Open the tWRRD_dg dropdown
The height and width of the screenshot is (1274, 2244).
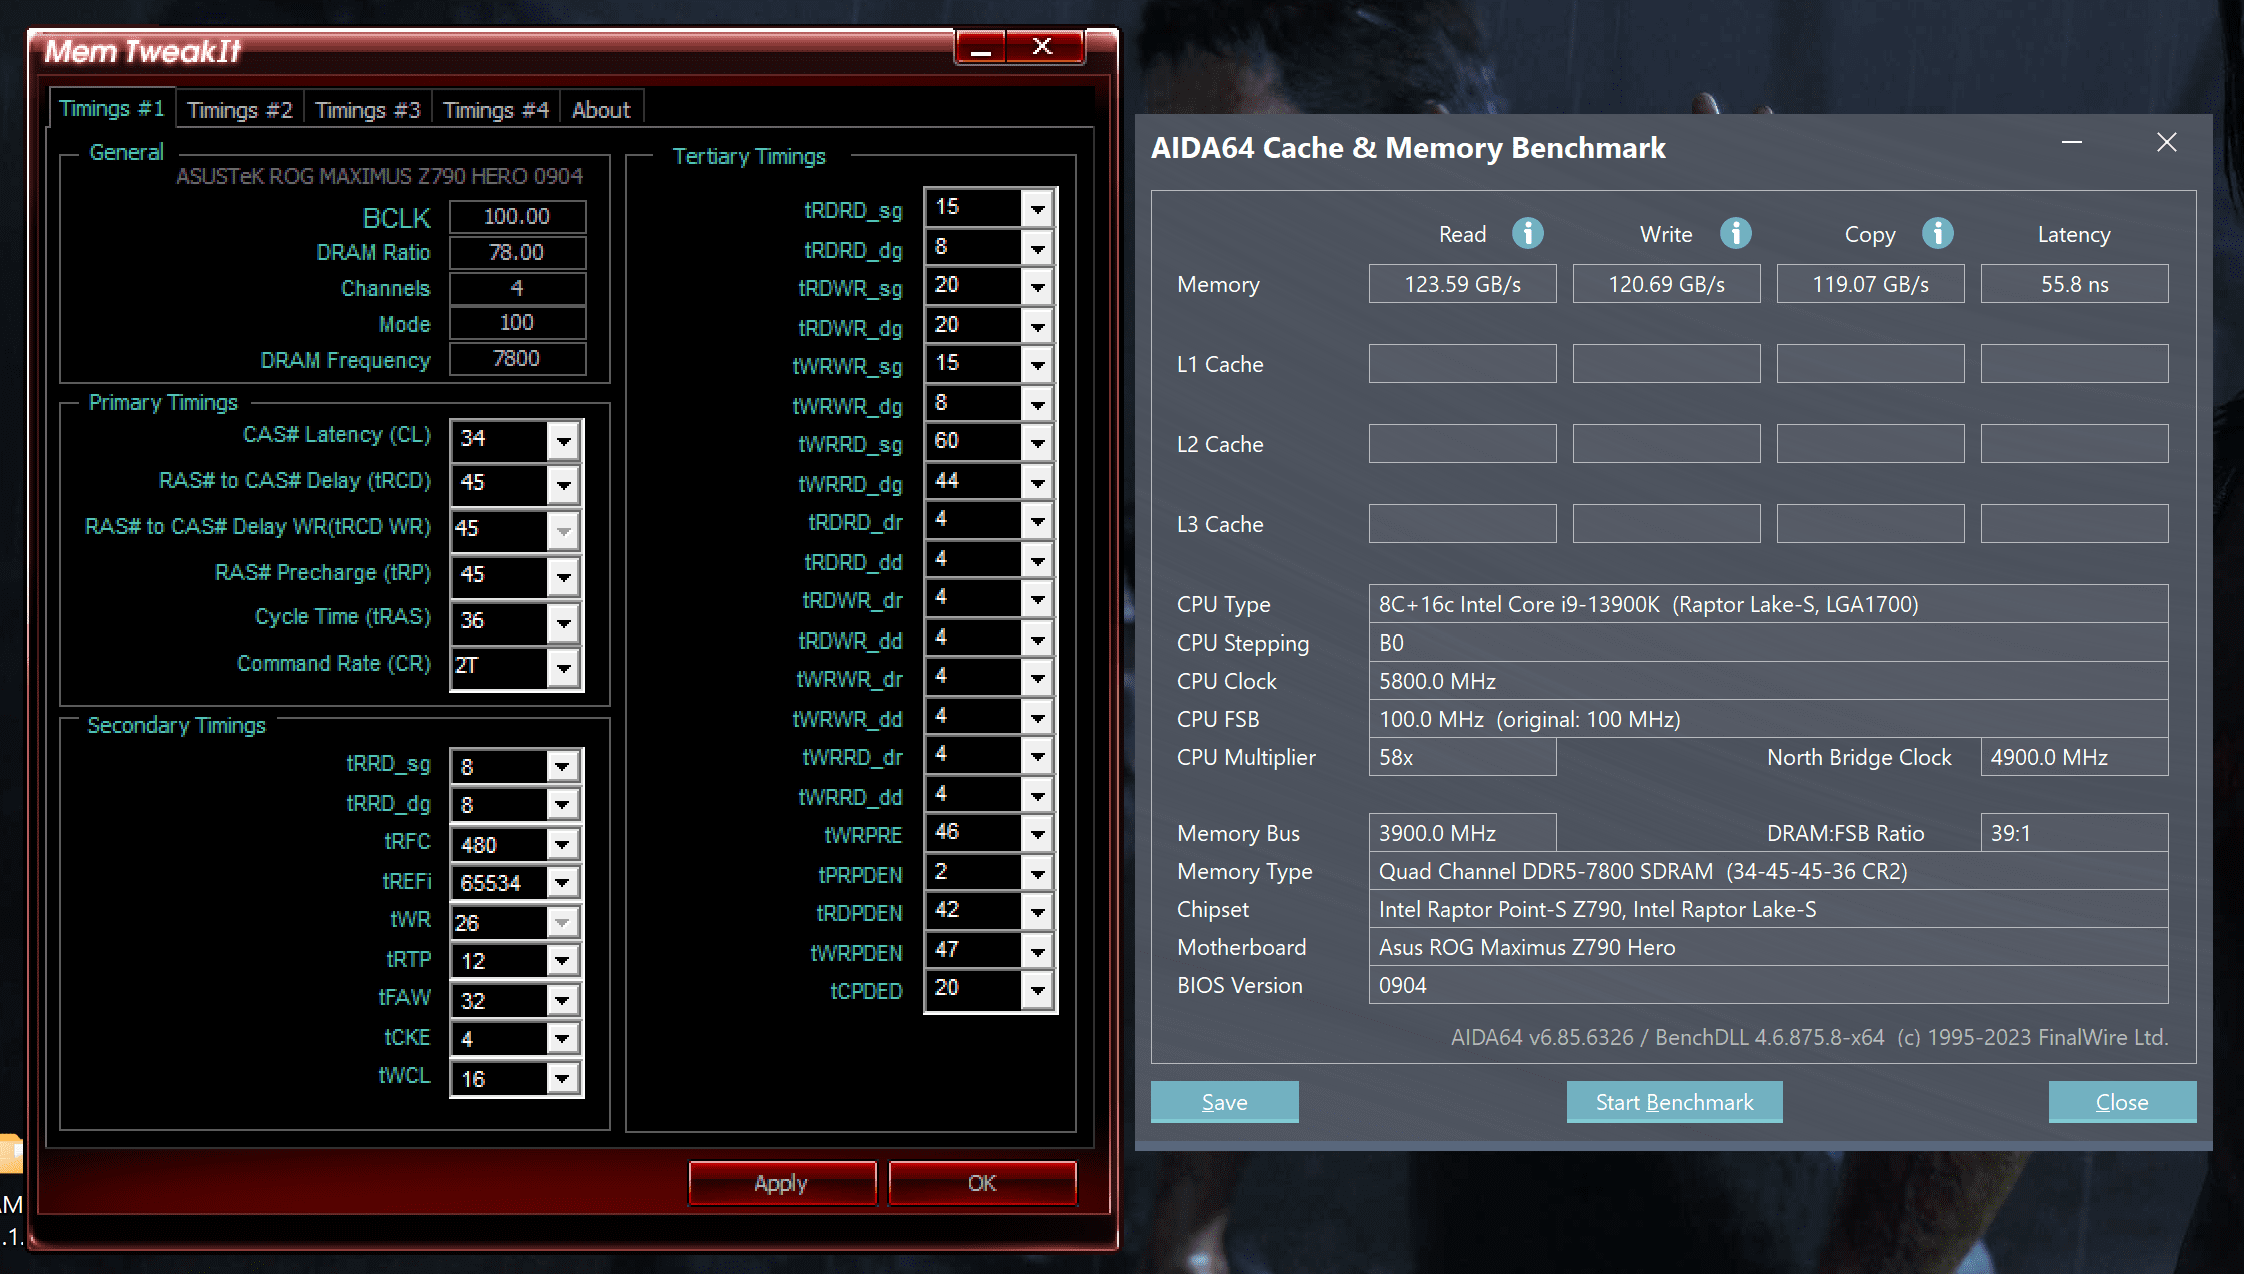point(1038,483)
